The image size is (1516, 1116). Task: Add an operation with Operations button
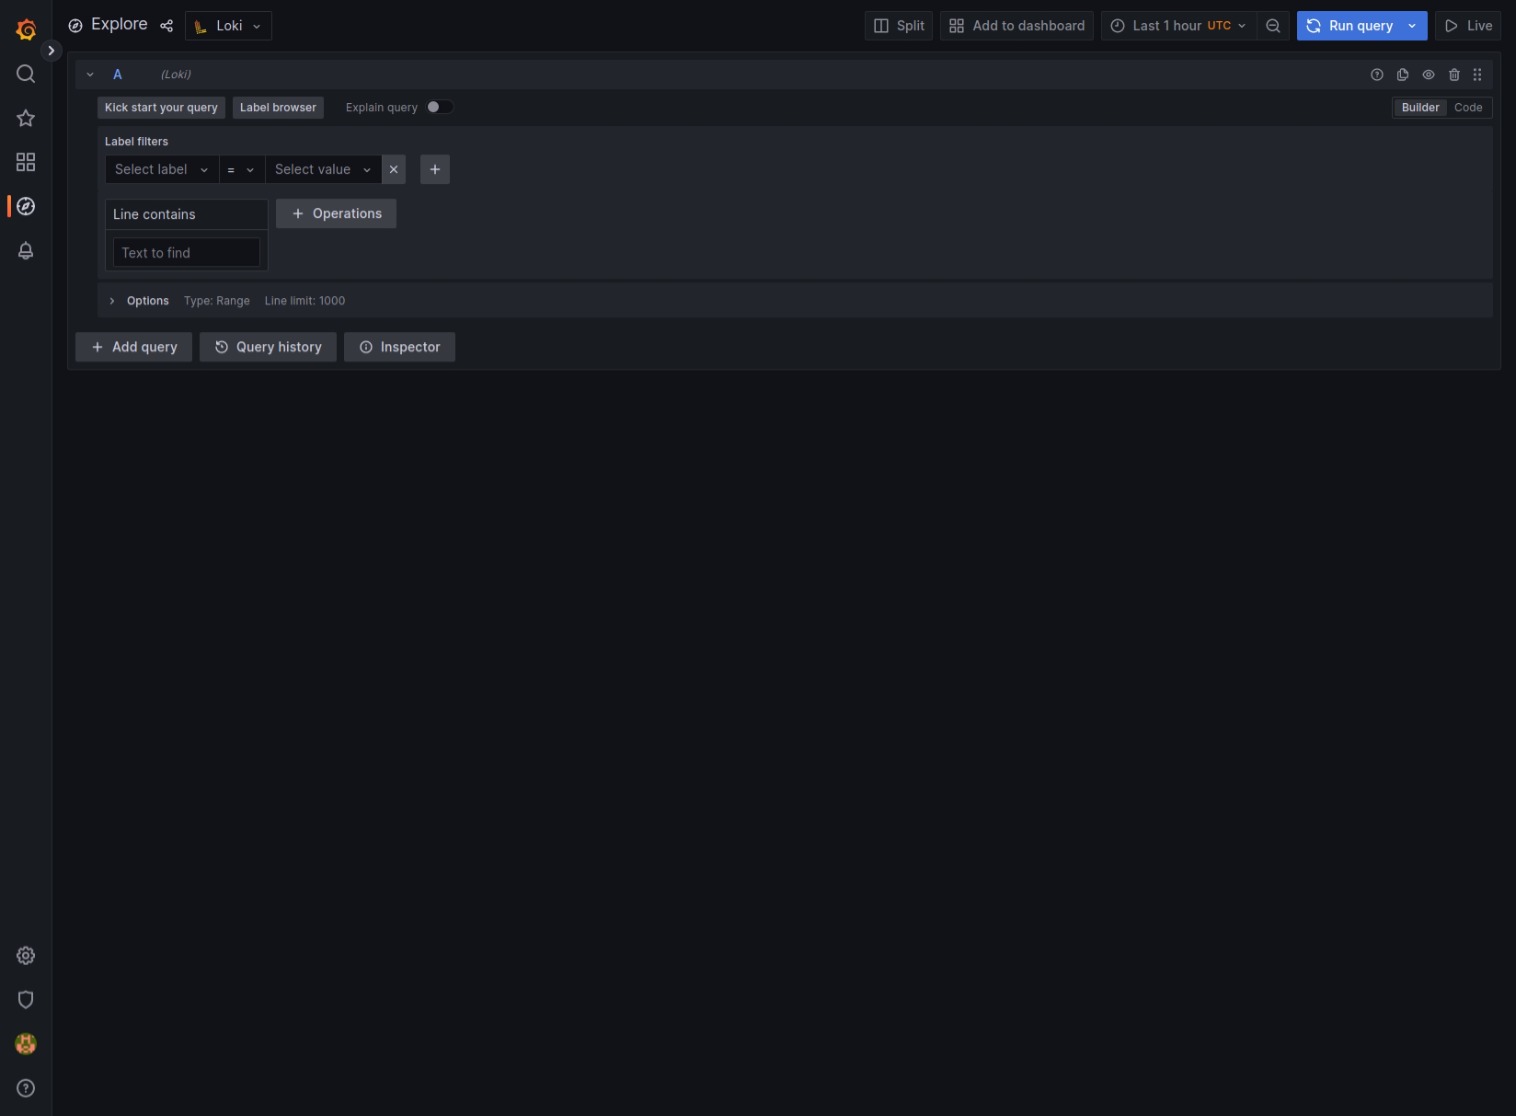click(336, 213)
